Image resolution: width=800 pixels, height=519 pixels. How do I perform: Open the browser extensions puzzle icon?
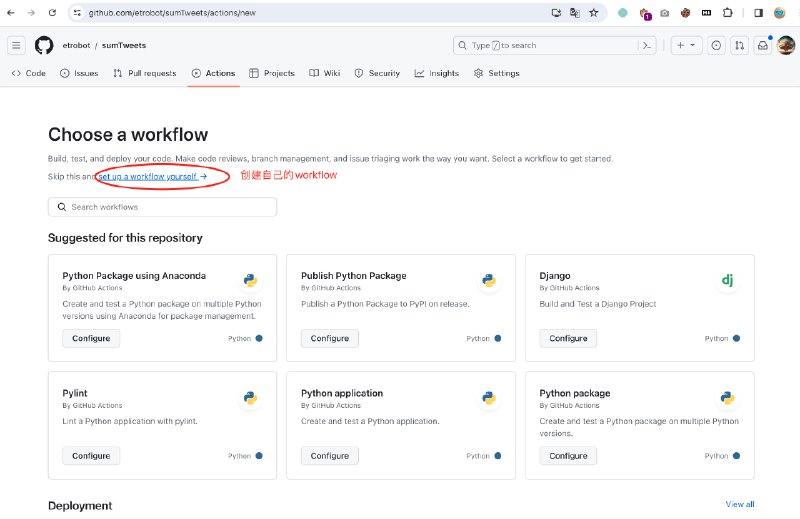click(x=728, y=13)
